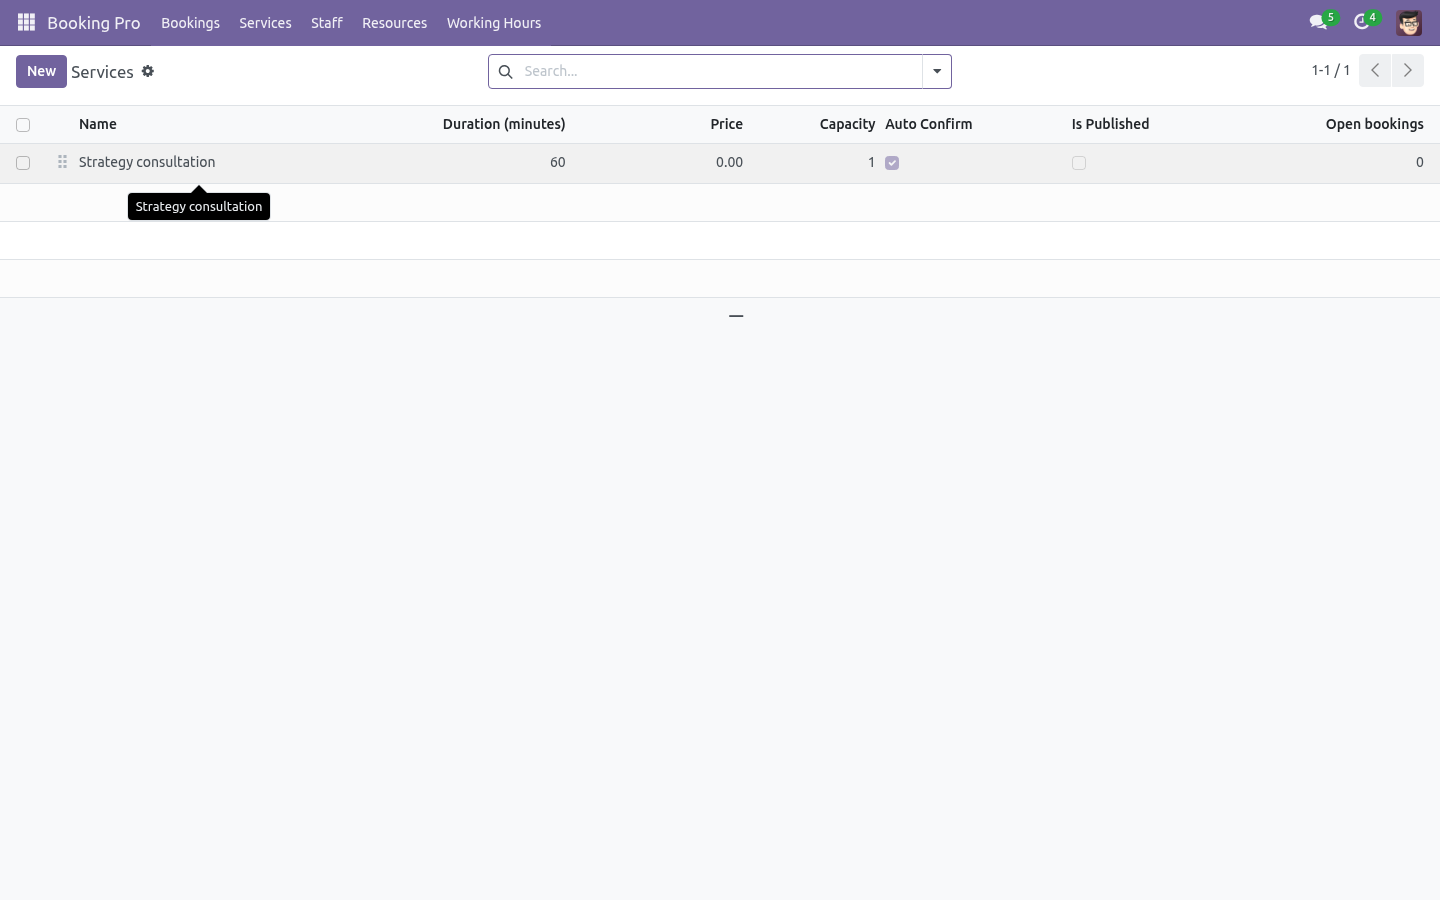Viewport: 1440px width, 900px height.
Task: Go to previous page arrow
Action: [1375, 71]
